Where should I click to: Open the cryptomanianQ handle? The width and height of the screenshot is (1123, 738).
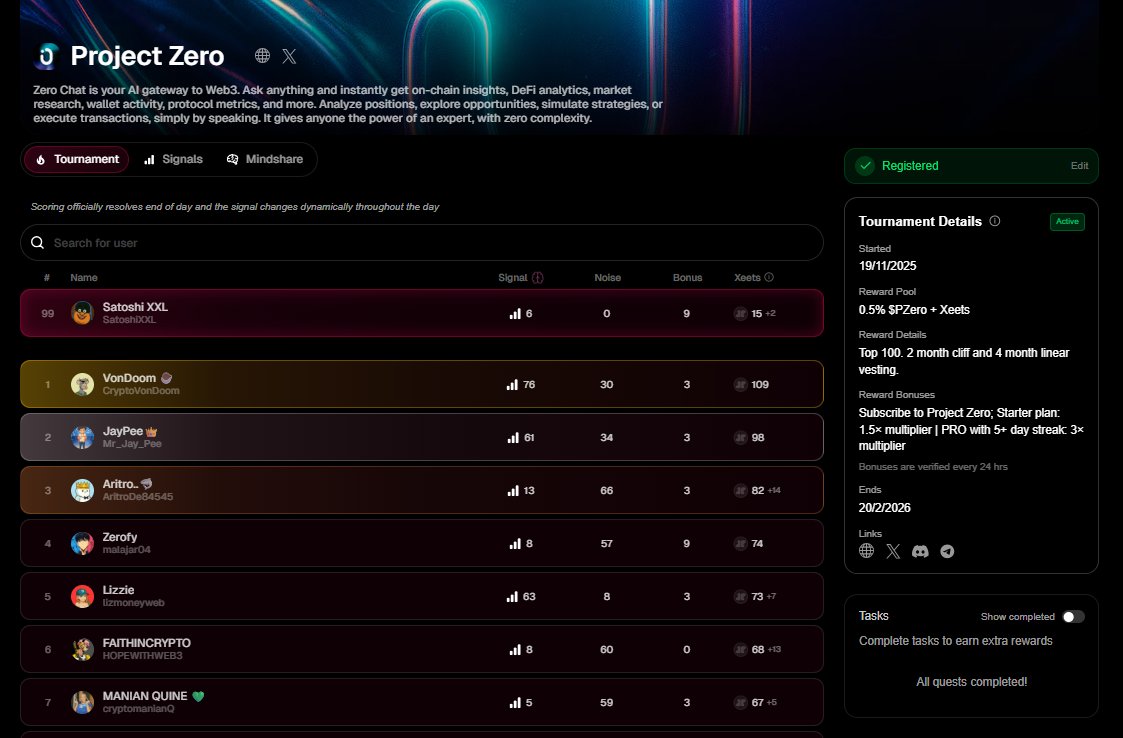138,709
